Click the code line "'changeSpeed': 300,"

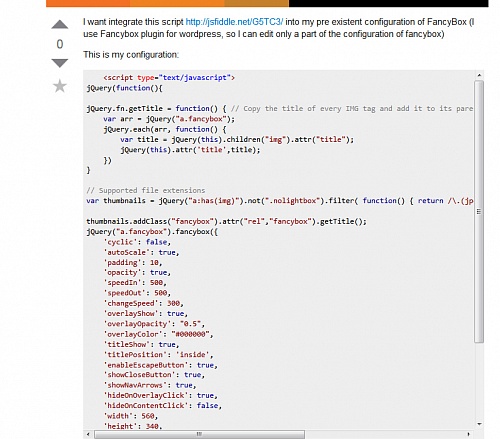click(x=143, y=303)
